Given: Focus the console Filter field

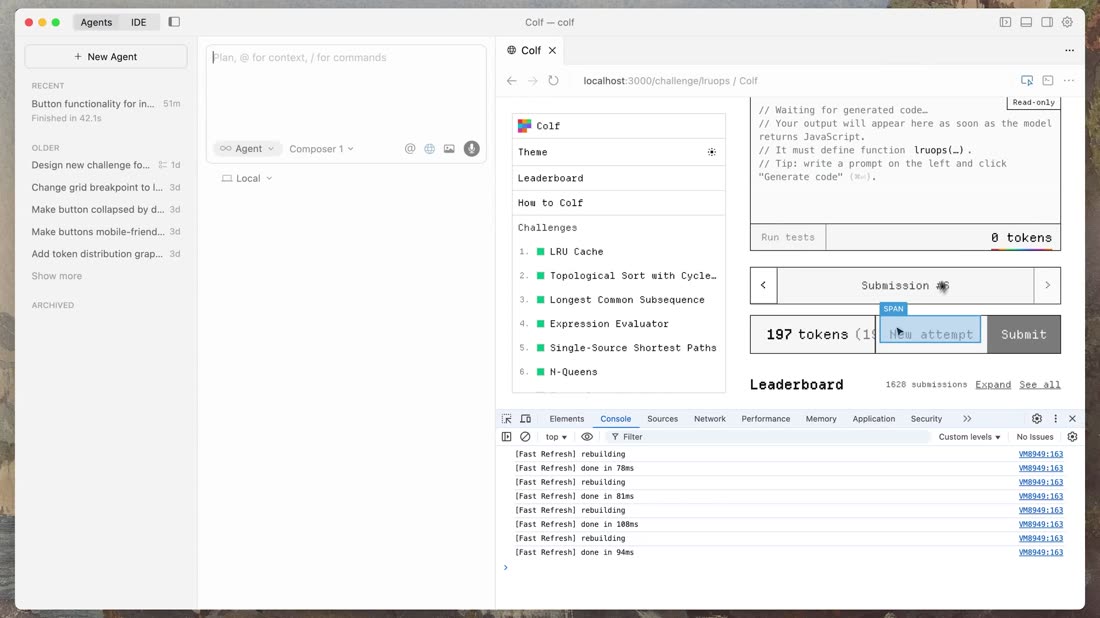Looking at the screenshot, I should [766, 436].
